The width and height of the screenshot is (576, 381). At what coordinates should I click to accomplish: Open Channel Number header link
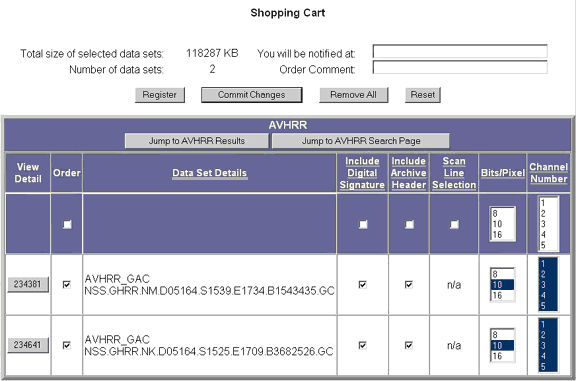pyautogui.click(x=548, y=173)
